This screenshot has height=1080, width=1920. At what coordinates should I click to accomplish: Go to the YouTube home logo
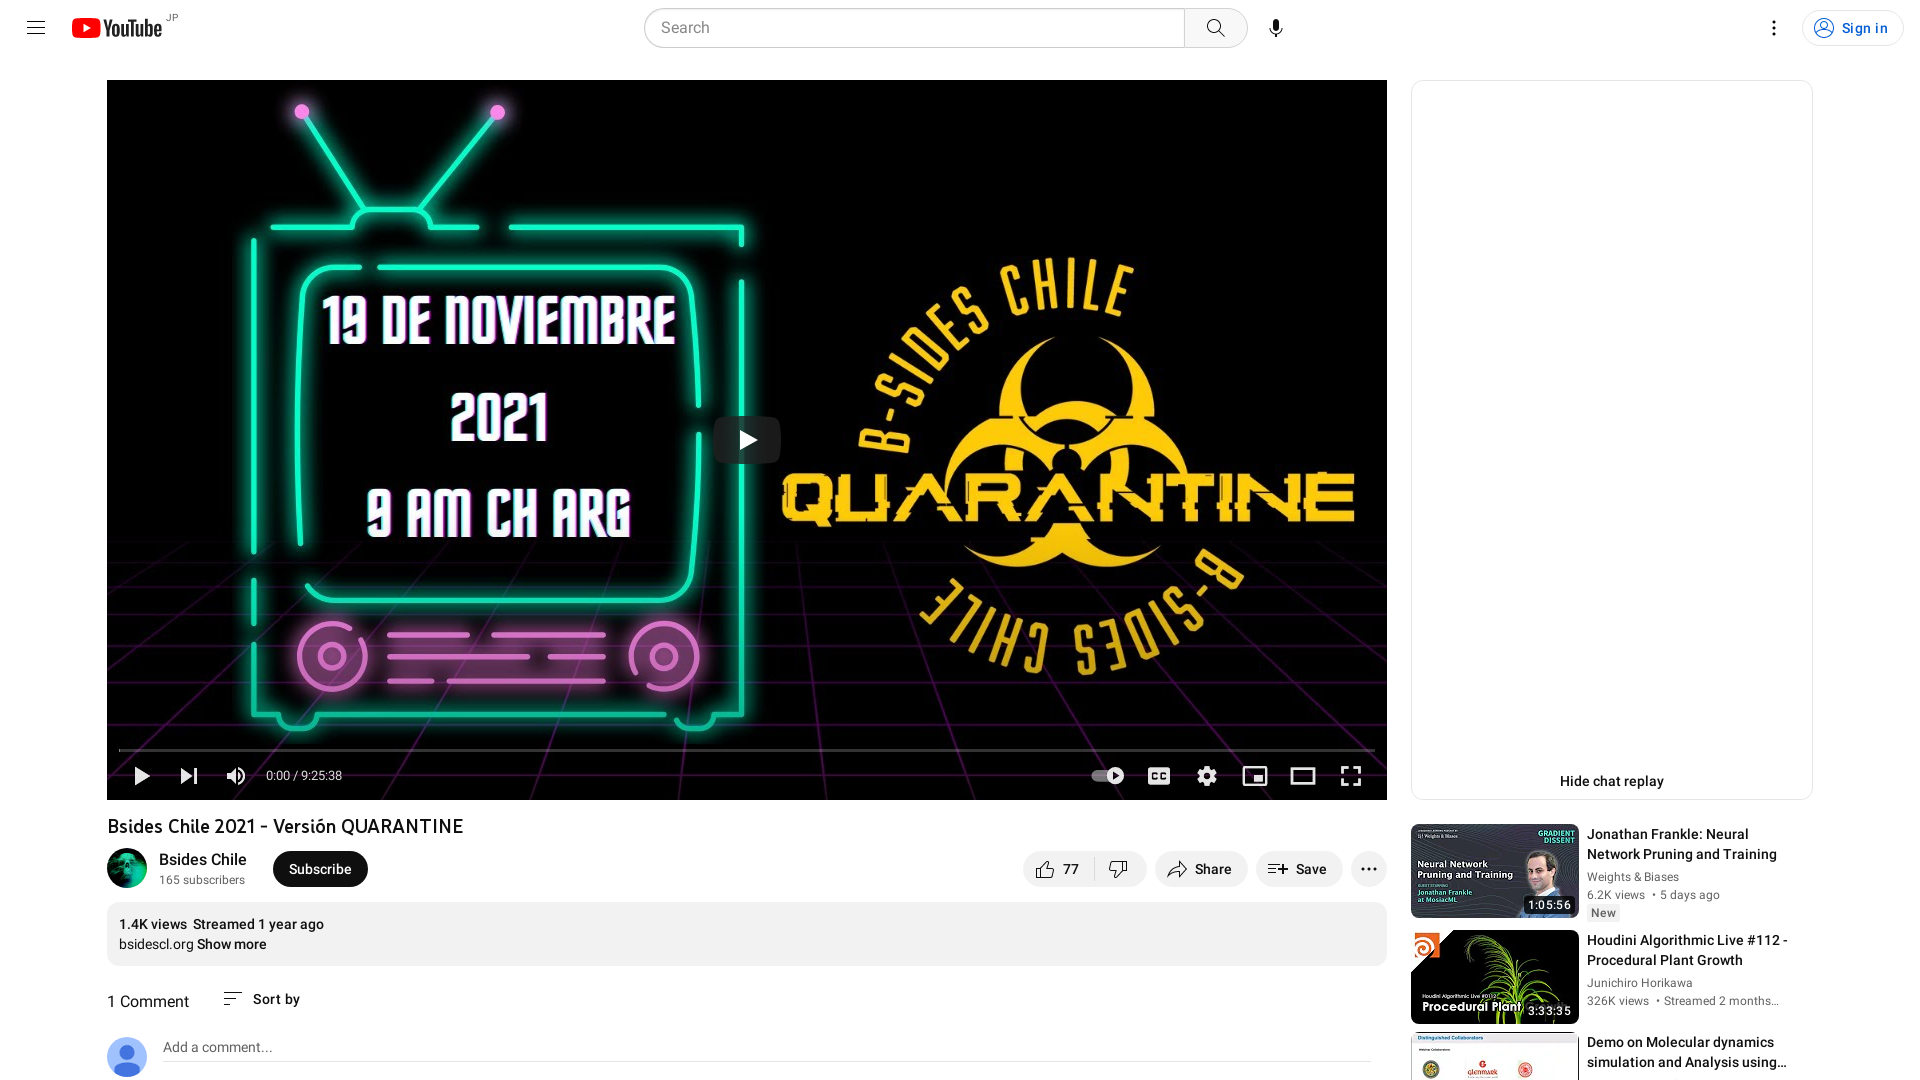pos(117,28)
